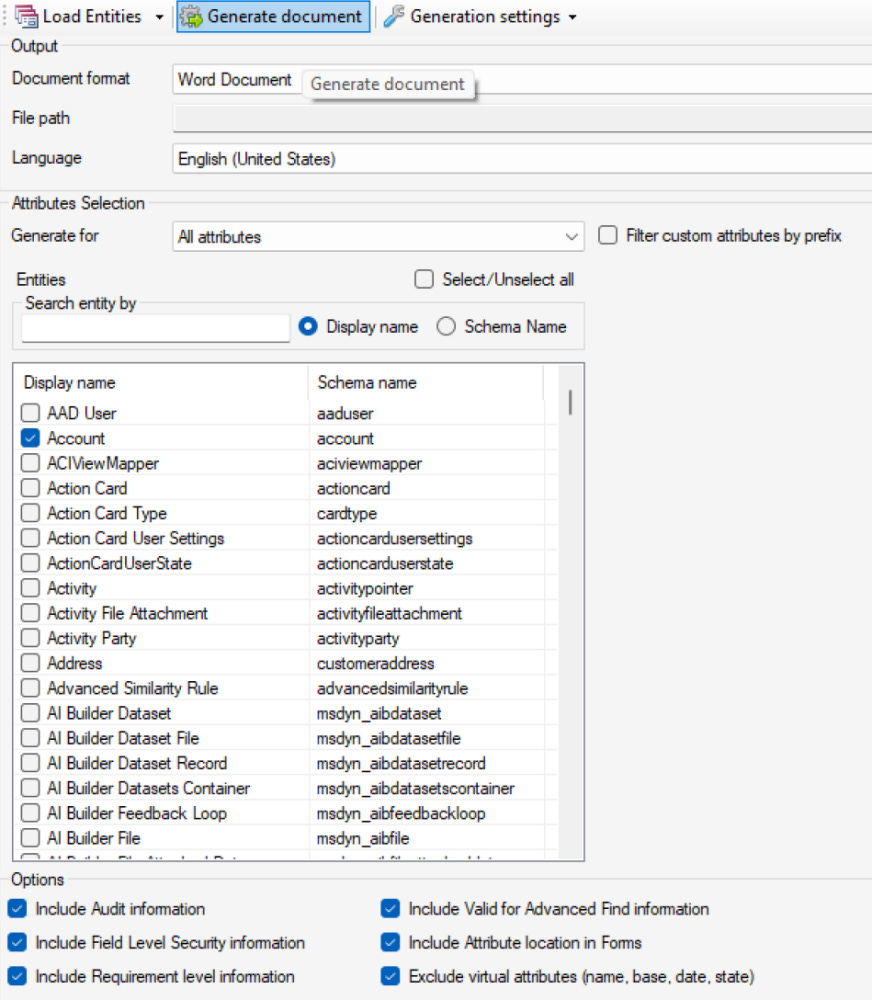Check the AAD User entity

30,413
